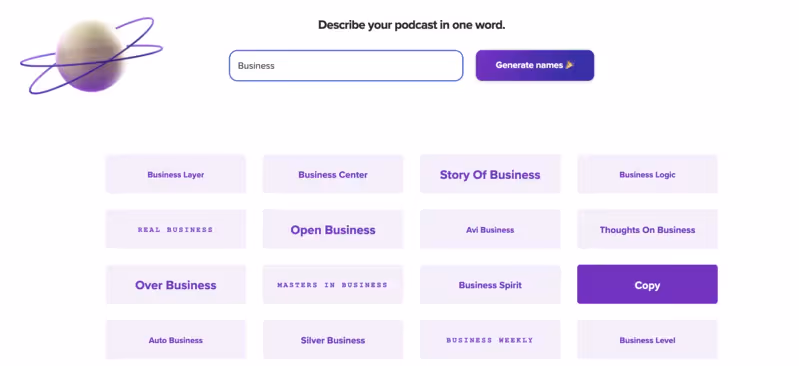Click the Generate names button
This screenshot has height=366, width=799.
[535, 65]
